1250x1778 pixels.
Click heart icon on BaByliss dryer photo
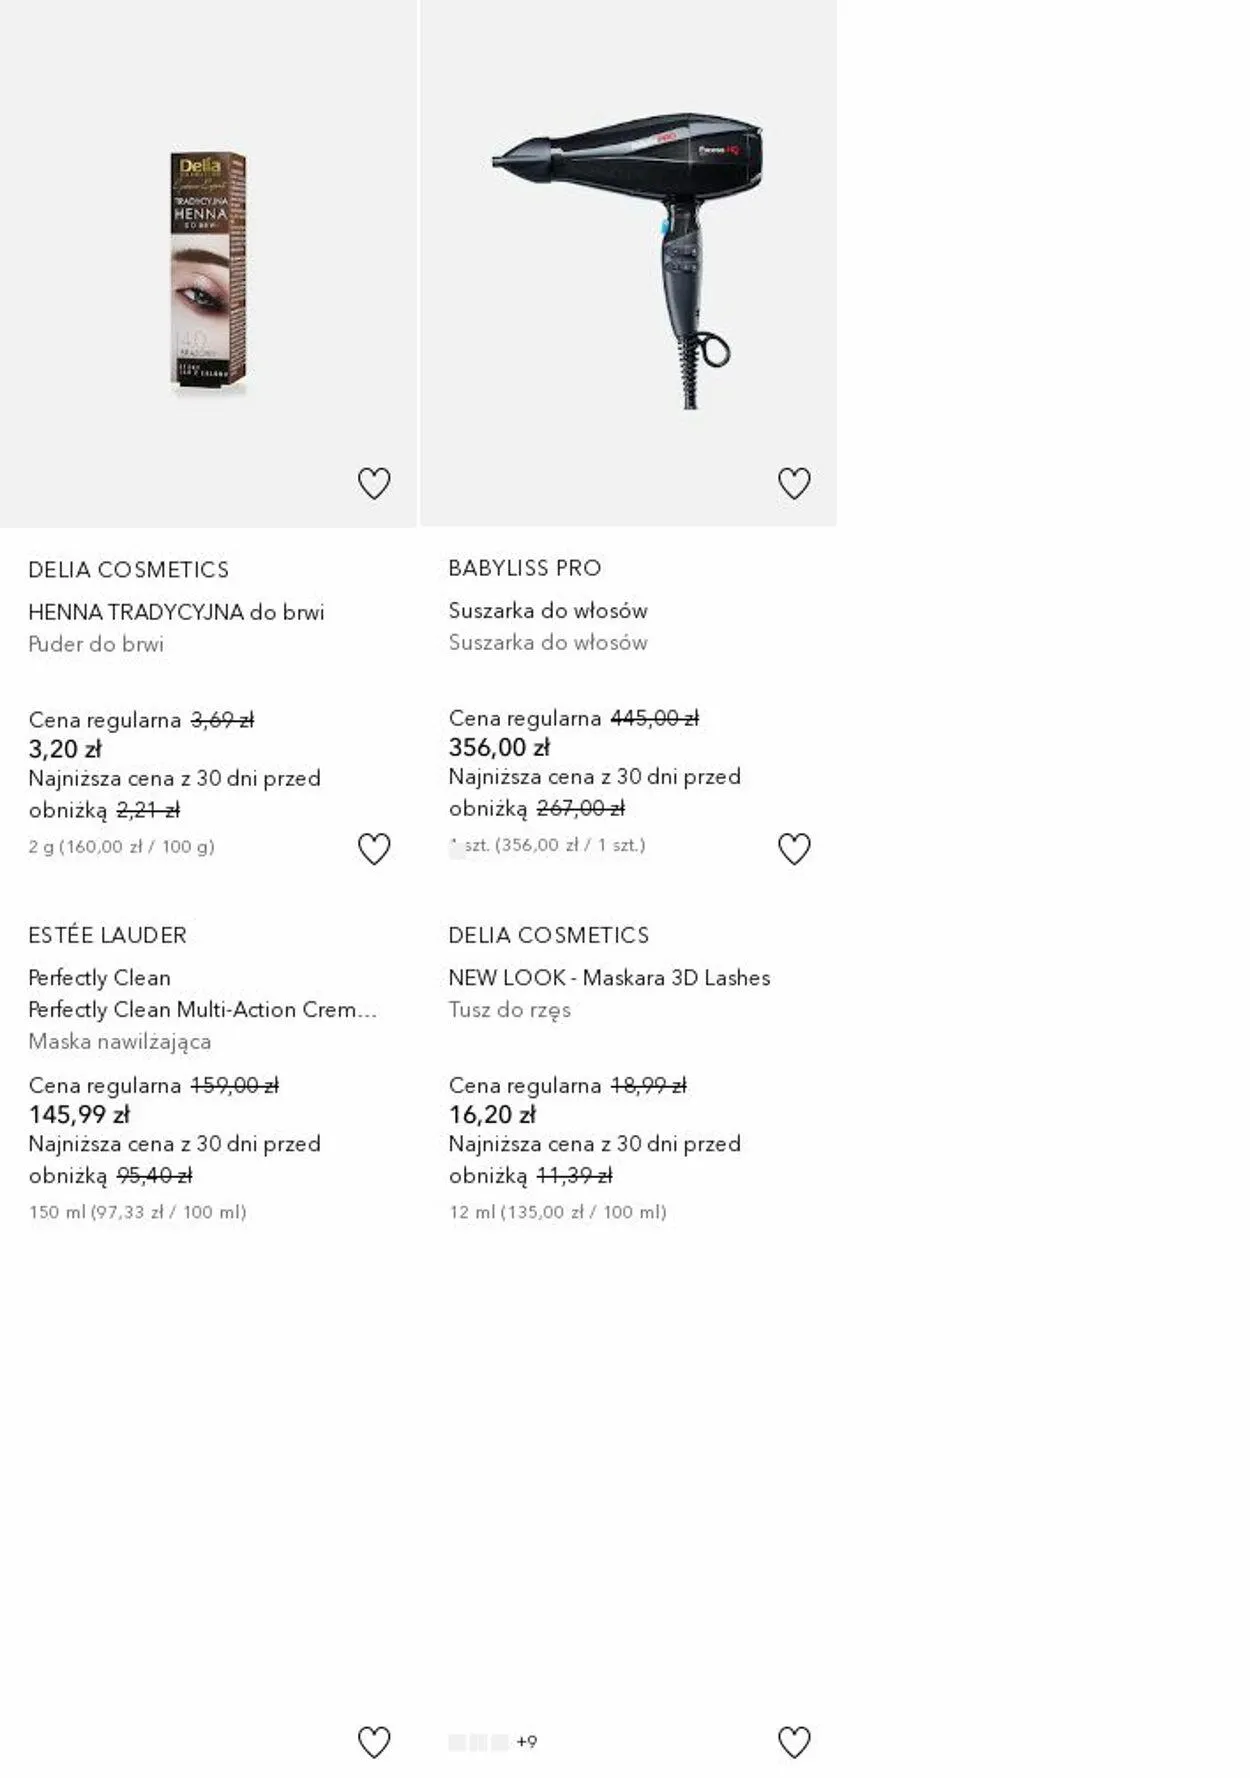click(x=794, y=484)
